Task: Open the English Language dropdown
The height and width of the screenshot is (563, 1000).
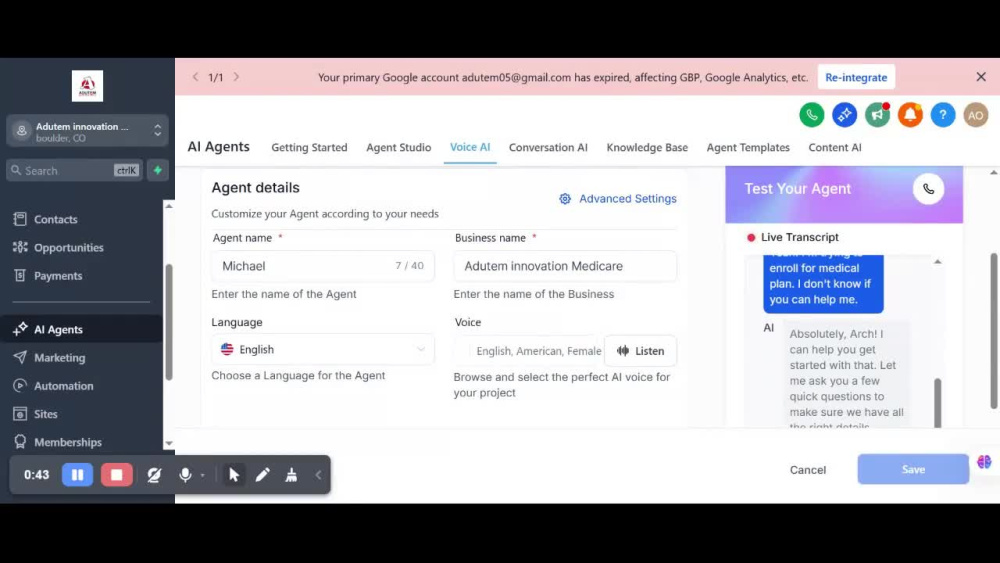Action: coord(323,349)
